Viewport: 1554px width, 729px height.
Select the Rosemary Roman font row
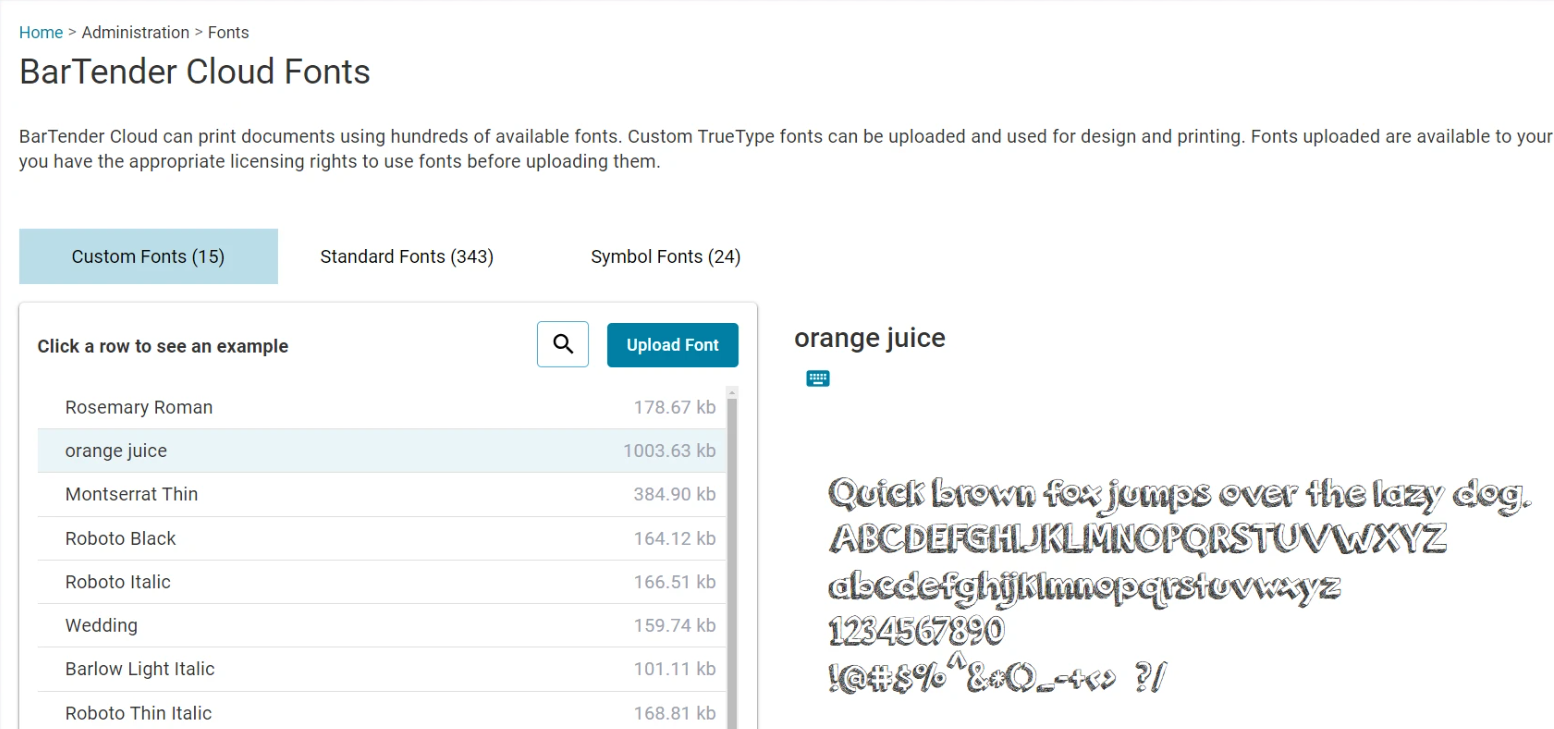click(382, 407)
